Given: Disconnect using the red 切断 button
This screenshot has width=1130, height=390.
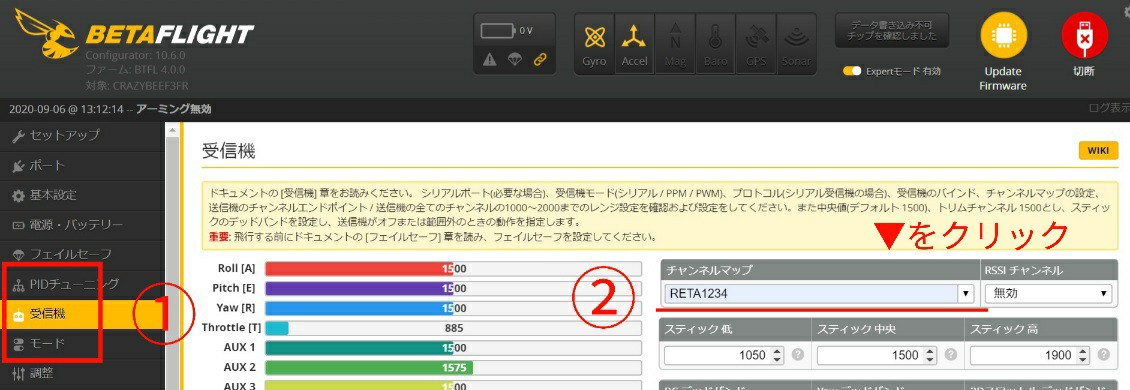Looking at the screenshot, I should point(1084,45).
